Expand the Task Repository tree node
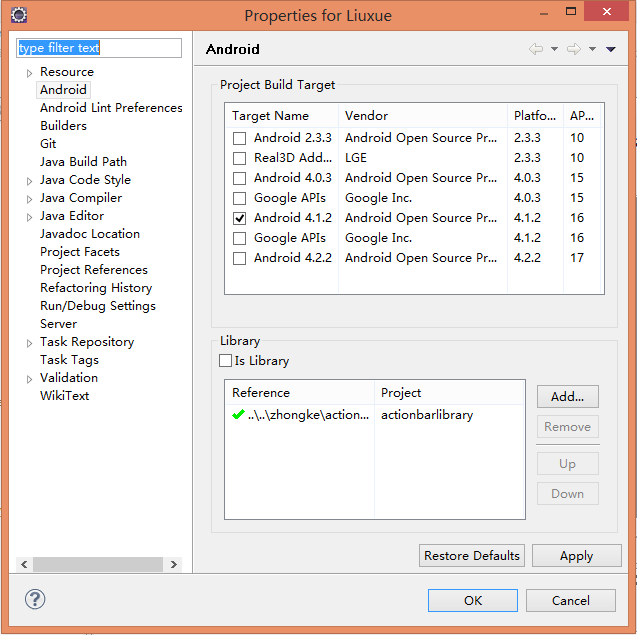 (29, 343)
